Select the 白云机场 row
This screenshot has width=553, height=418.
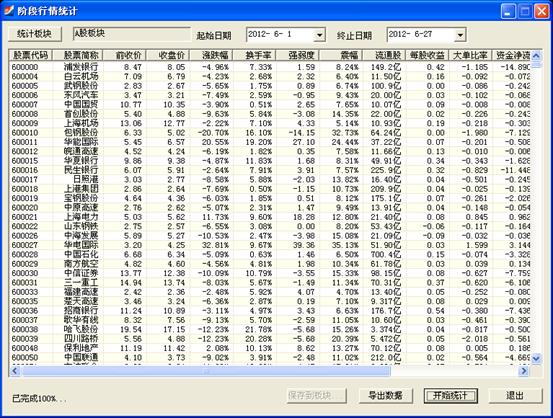[270, 77]
